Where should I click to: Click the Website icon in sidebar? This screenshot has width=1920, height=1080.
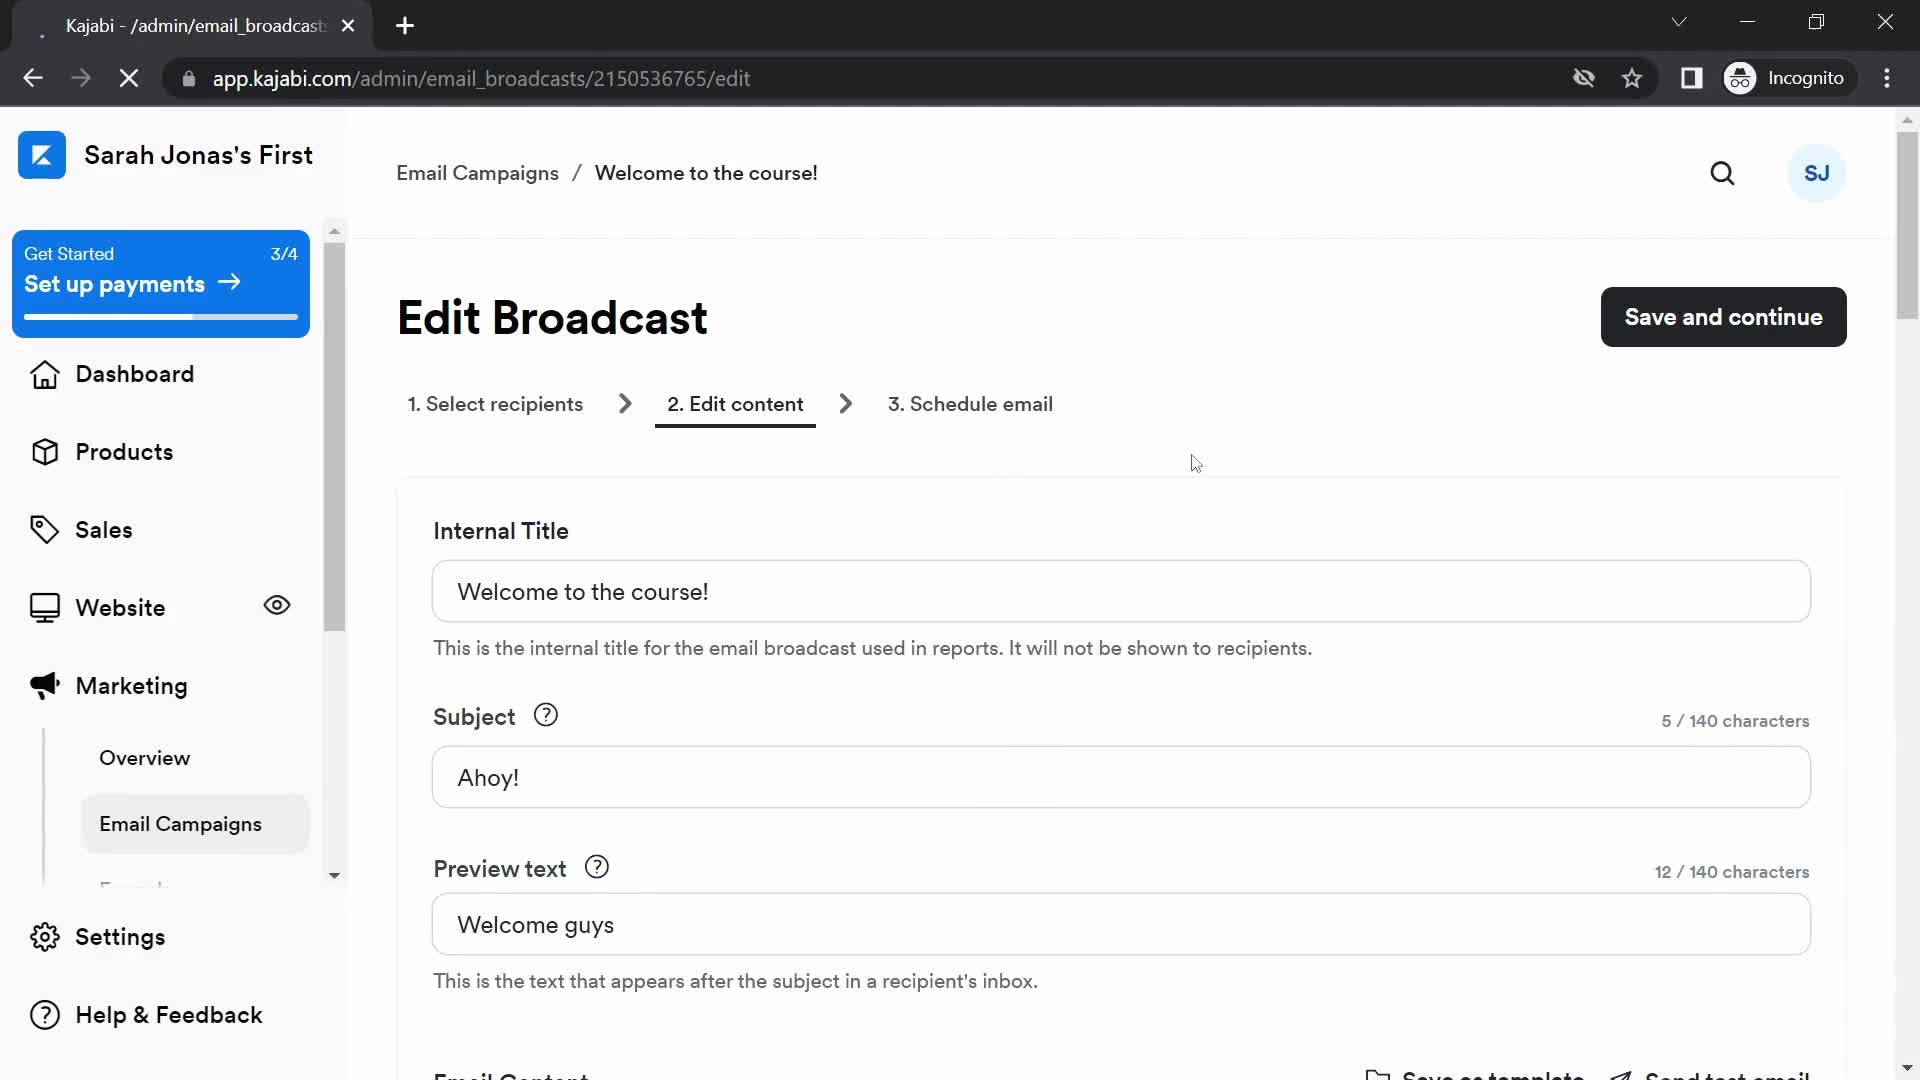(x=44, y=607)
